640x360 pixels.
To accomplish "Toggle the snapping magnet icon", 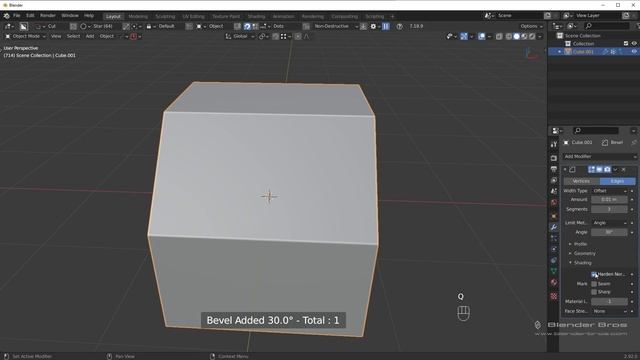I will [276, 36].
